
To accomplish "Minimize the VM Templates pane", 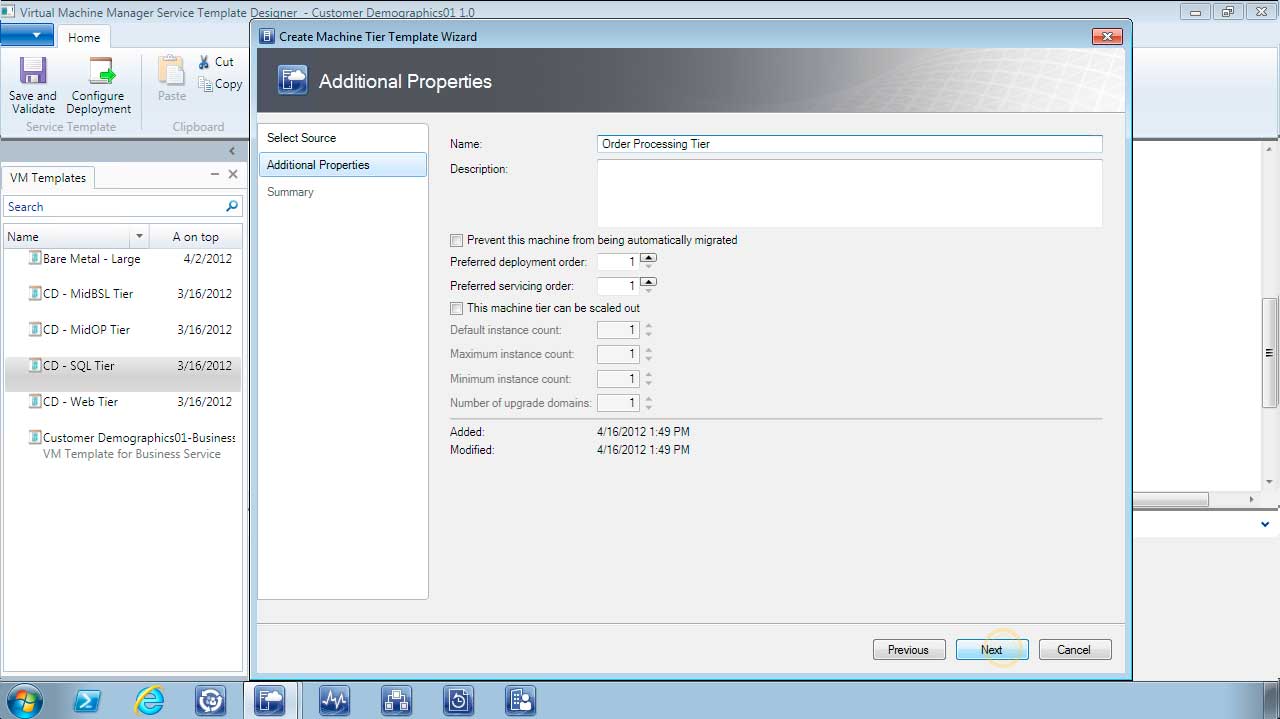I will pyautogui.click(x=215, y=174).
